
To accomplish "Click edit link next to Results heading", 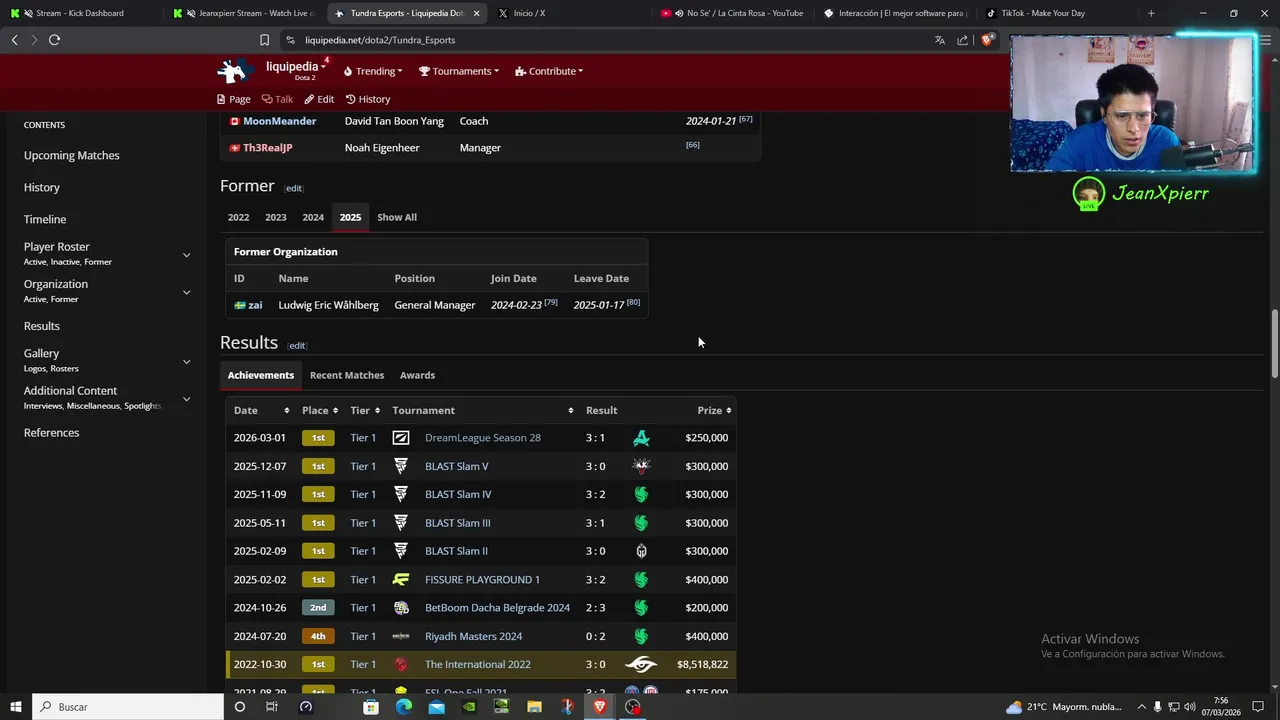I will tap(297, 346).
